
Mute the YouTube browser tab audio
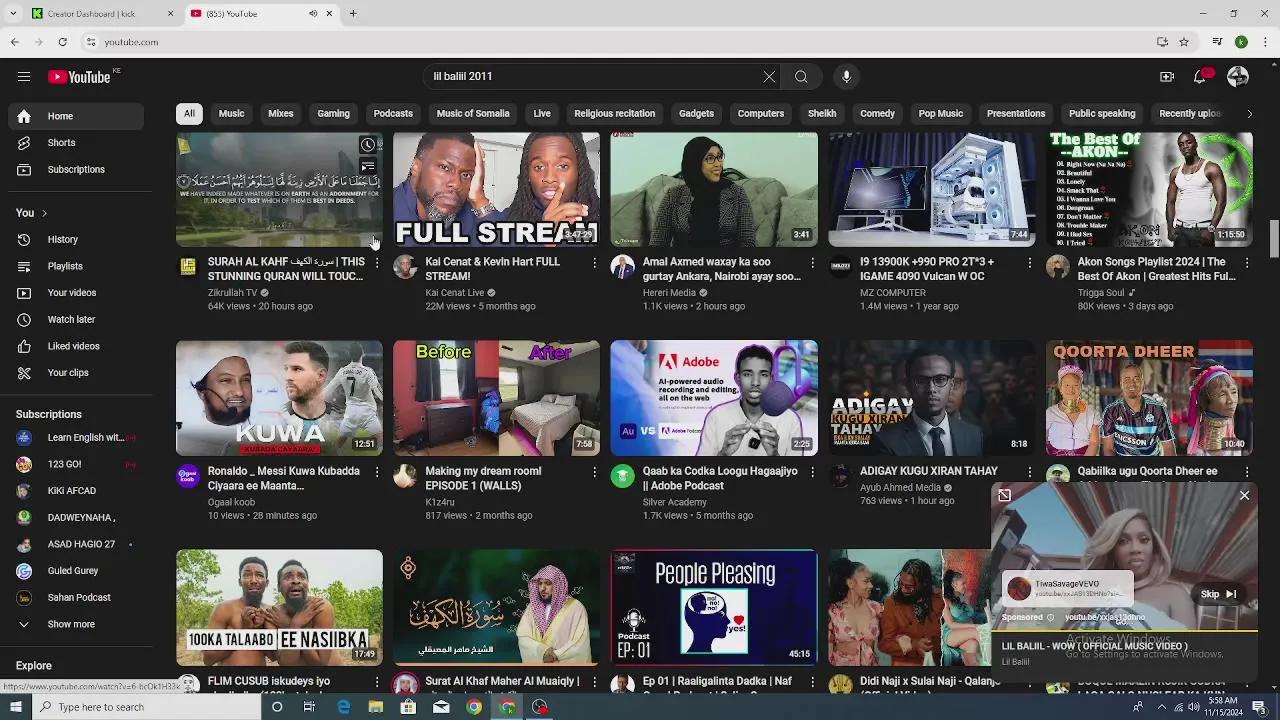pyautogui.click(x=313, y=14)
